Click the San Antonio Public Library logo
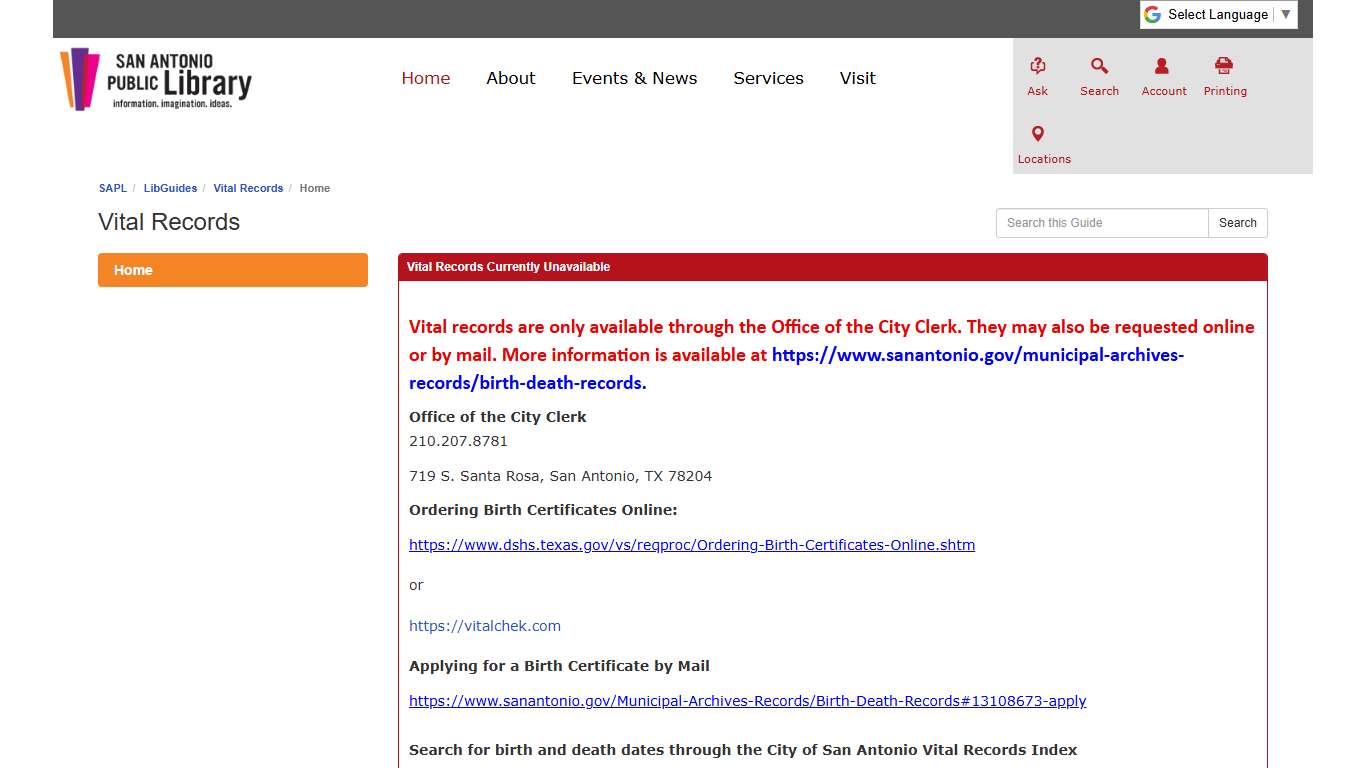This screenshot has width=1366, height=768. 155,78
